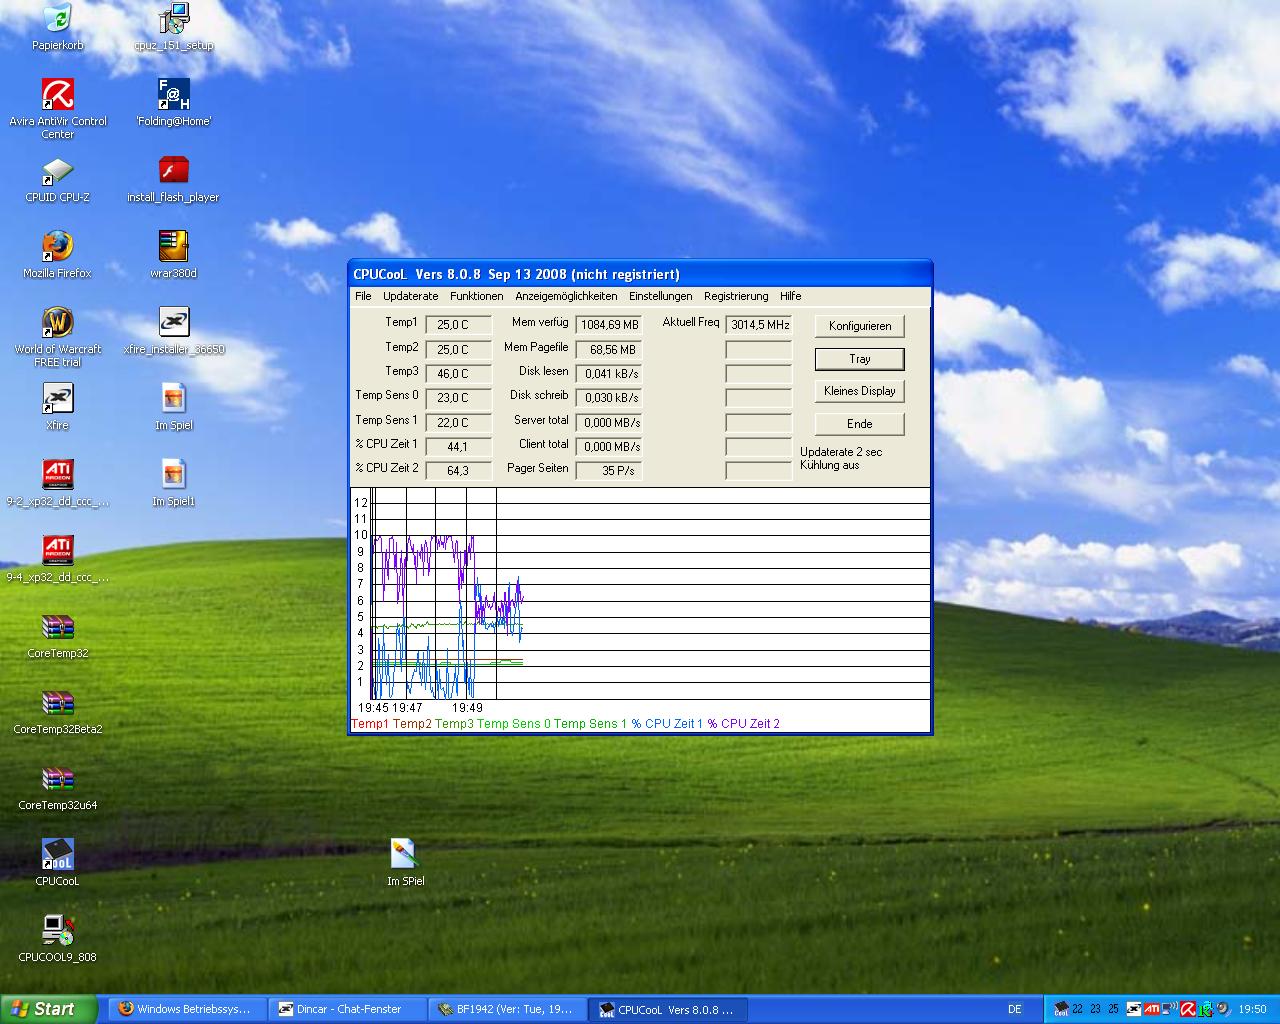
Task: Select the CoreTemp32Beta2 archive icon
Action: pos(57,711)
